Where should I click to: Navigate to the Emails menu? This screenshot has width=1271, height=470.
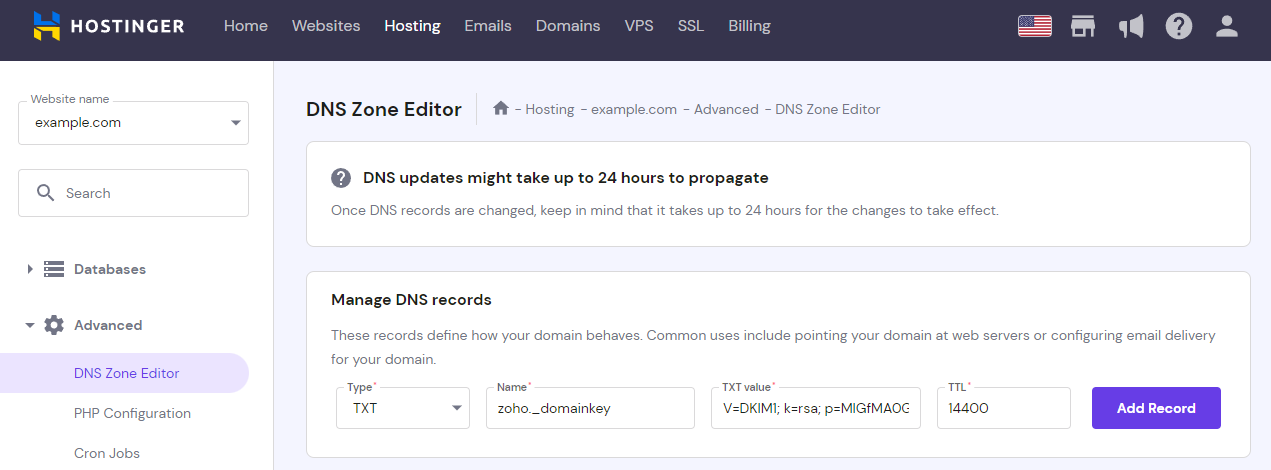(x=487, y=26)
